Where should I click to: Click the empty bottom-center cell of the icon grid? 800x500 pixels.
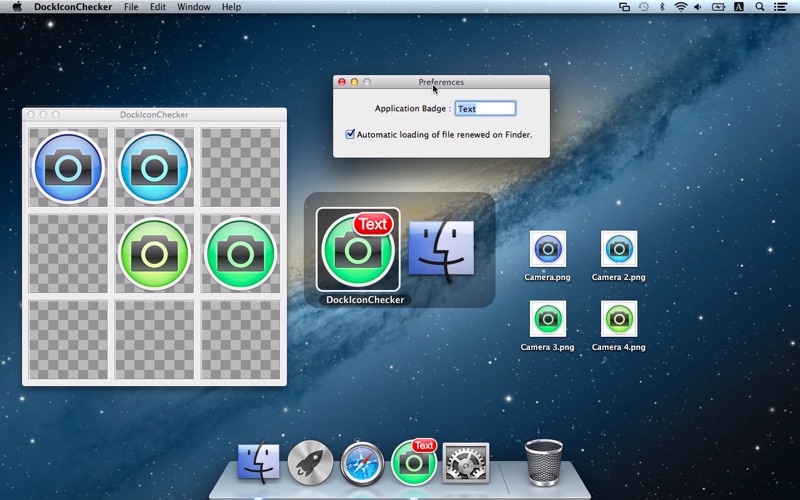coord(155,340)
